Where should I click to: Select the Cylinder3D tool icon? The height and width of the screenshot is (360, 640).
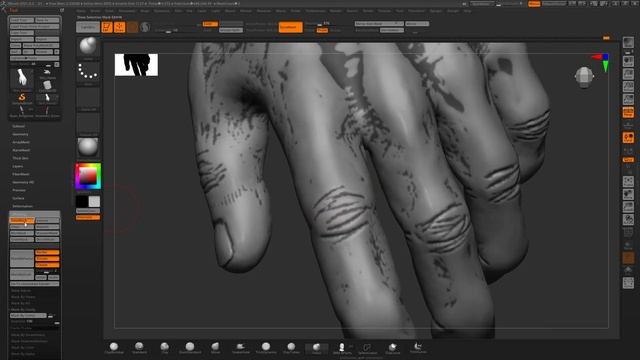(x=47, y=86)
